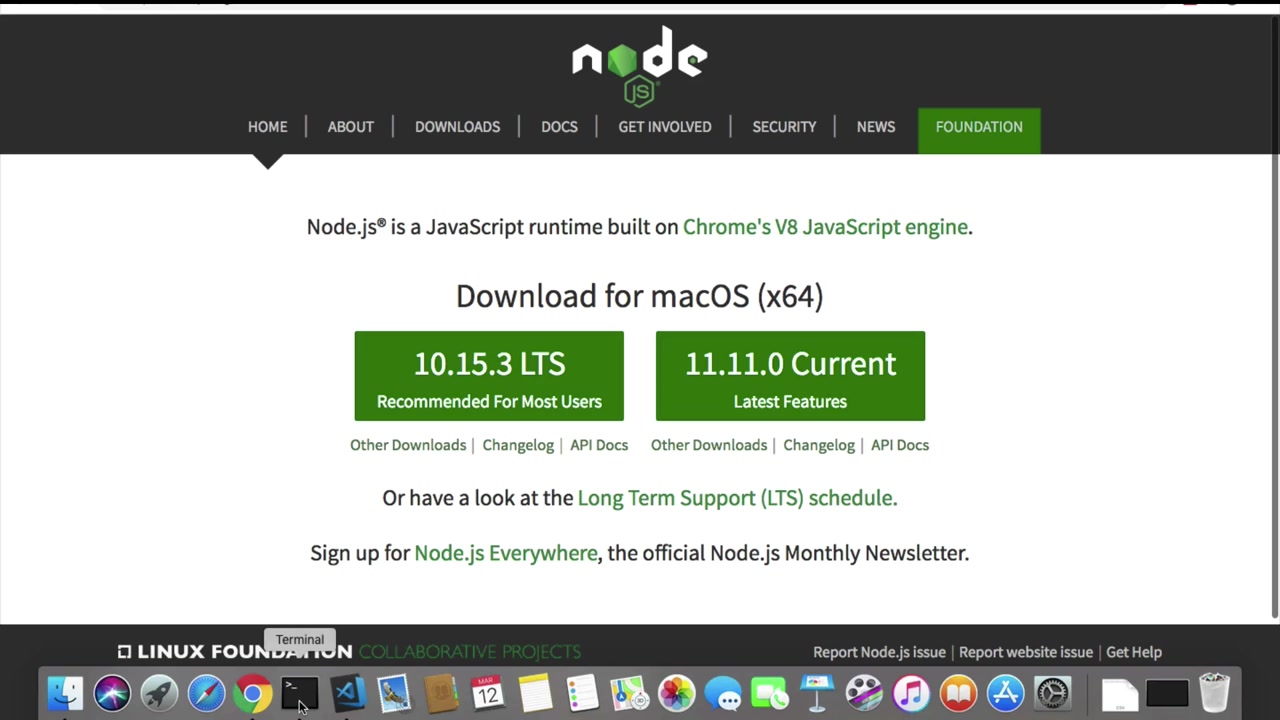Open System Preferences gear in dock
1280x720 pixels.
(x=1052, y=693)
